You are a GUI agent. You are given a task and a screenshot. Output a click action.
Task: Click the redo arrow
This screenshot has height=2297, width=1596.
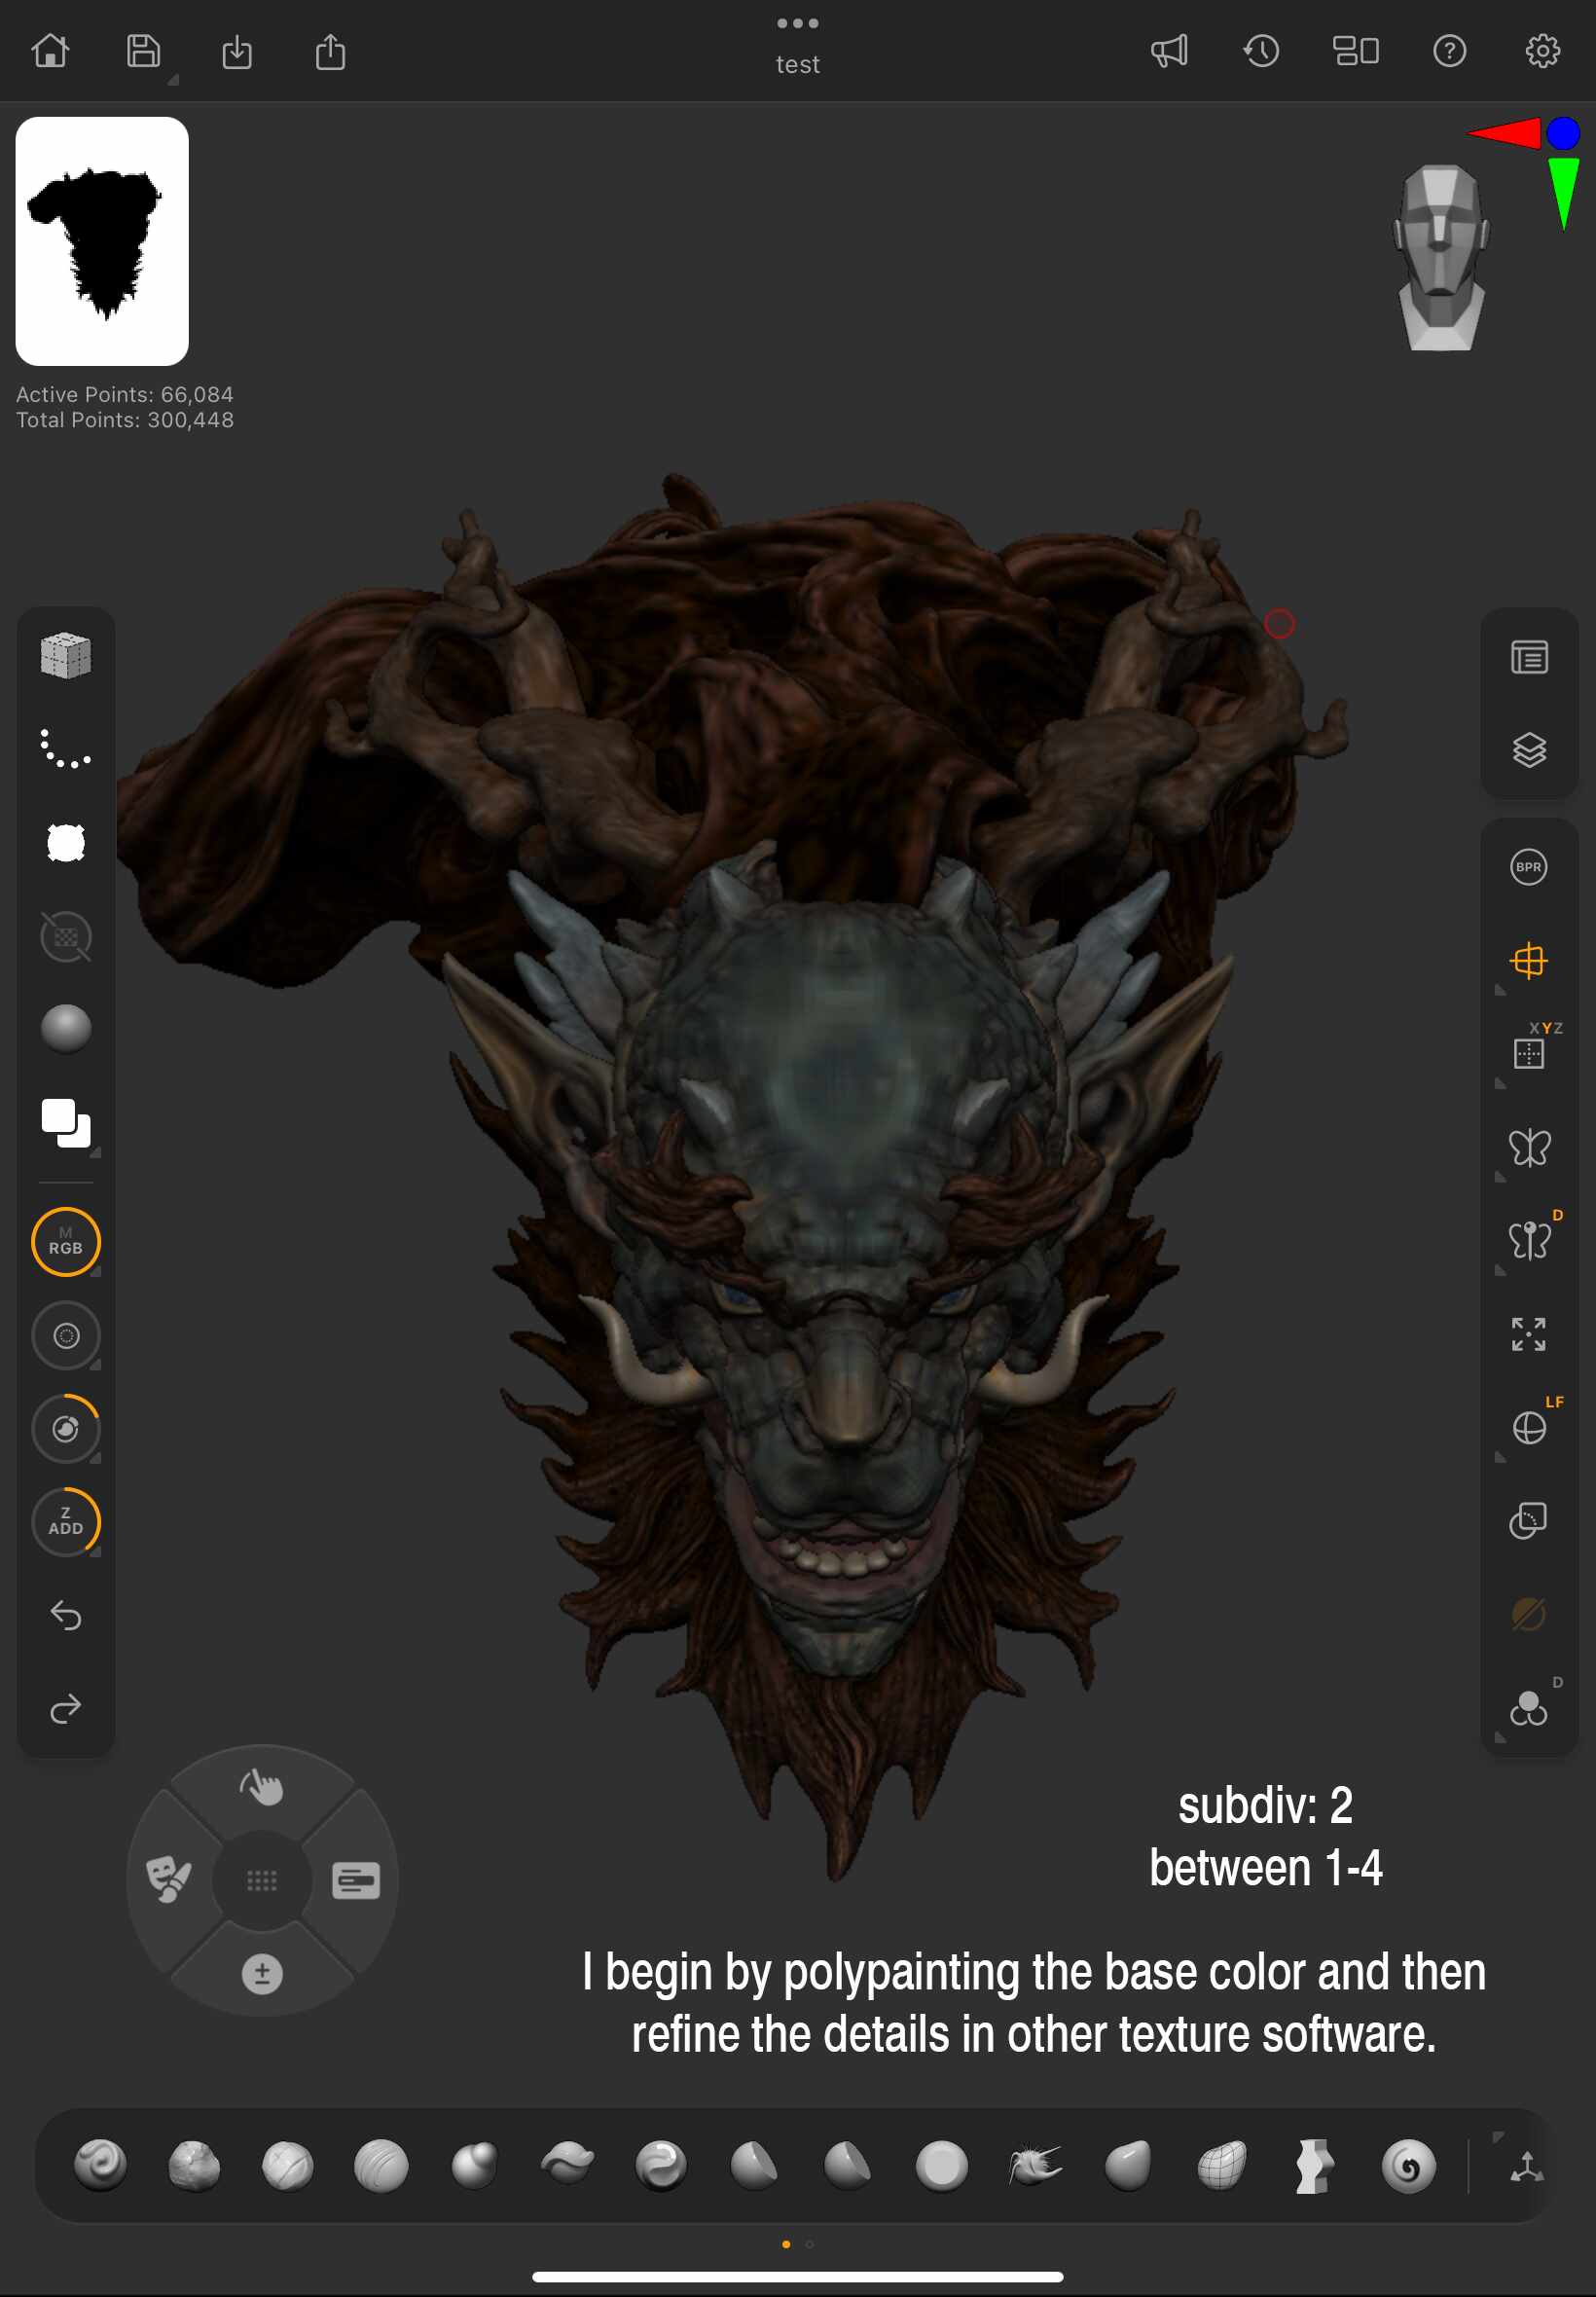66,1709
